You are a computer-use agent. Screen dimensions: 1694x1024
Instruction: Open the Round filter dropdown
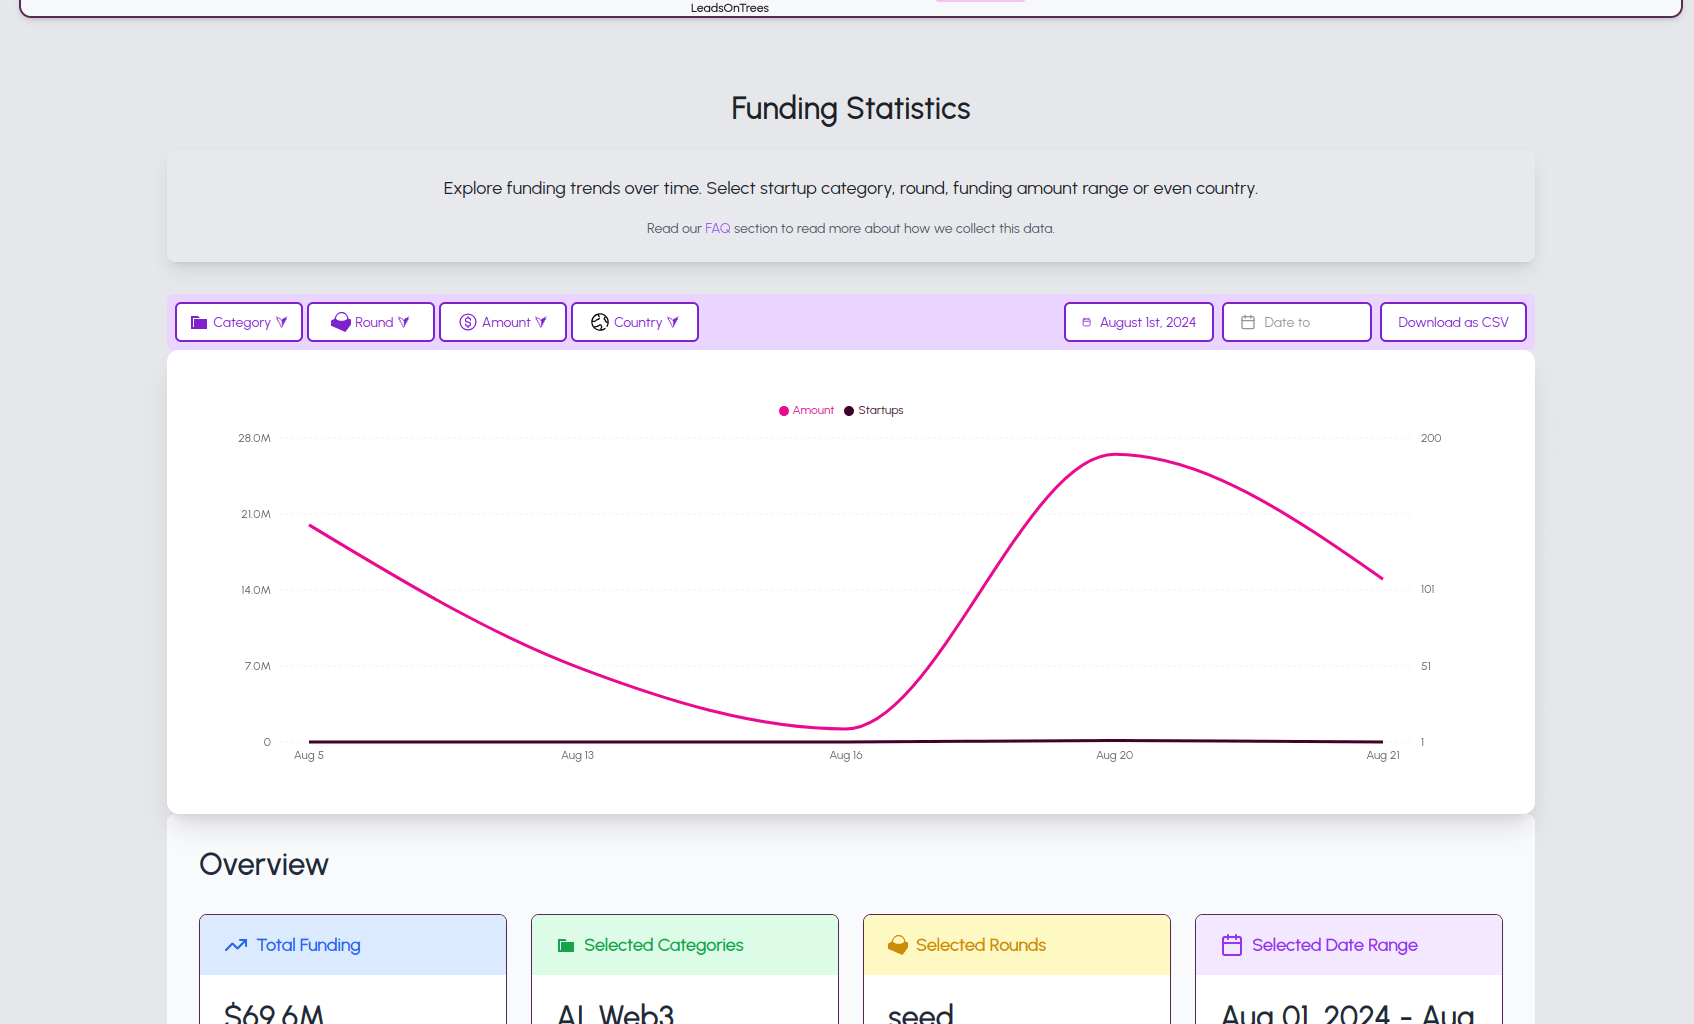[x=371, y=322]
